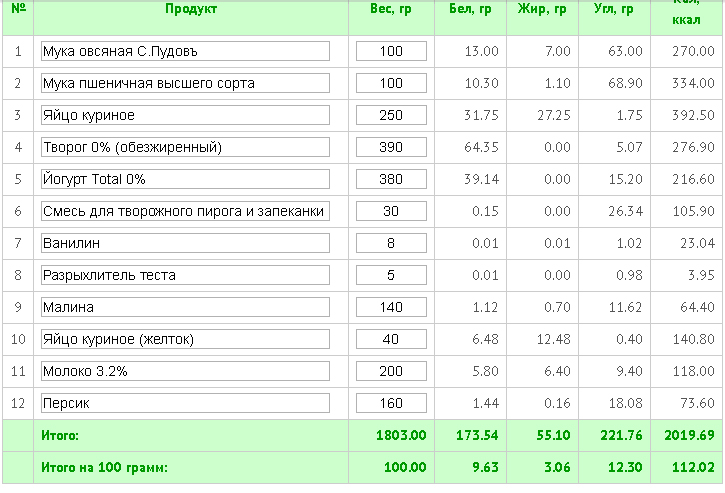Click the weight input showing 250
This screenshot has width=725, height=493.
point(391,115)
